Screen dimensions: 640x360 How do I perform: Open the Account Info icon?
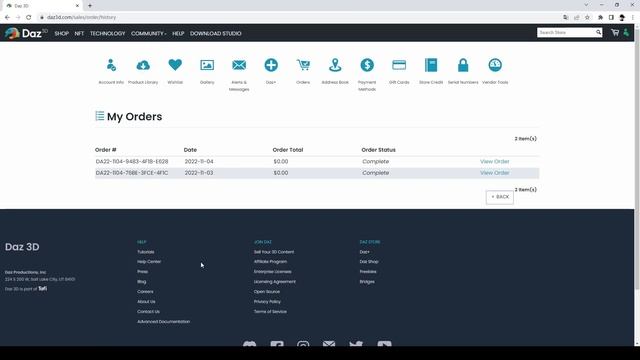(x=111, y=65)
